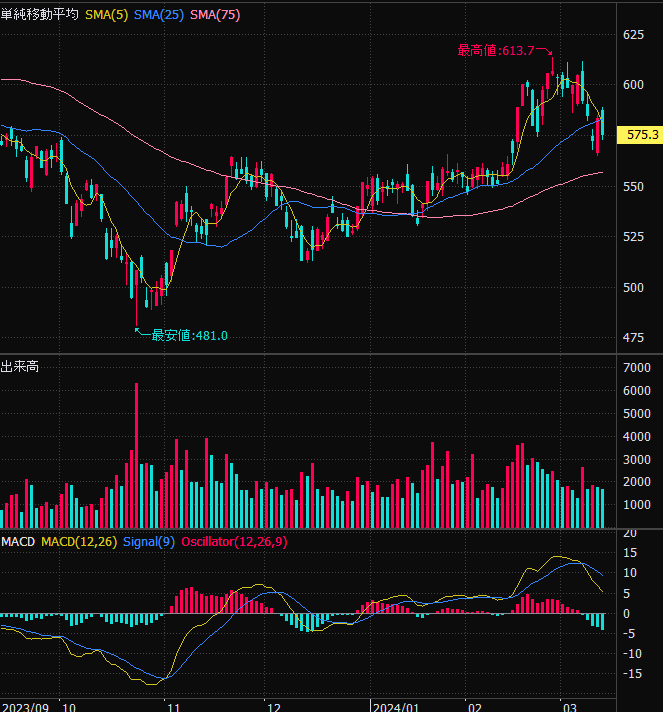663x712 pixels.
Task: Click the 出来高 volume panel title
Action: (20, 366)
